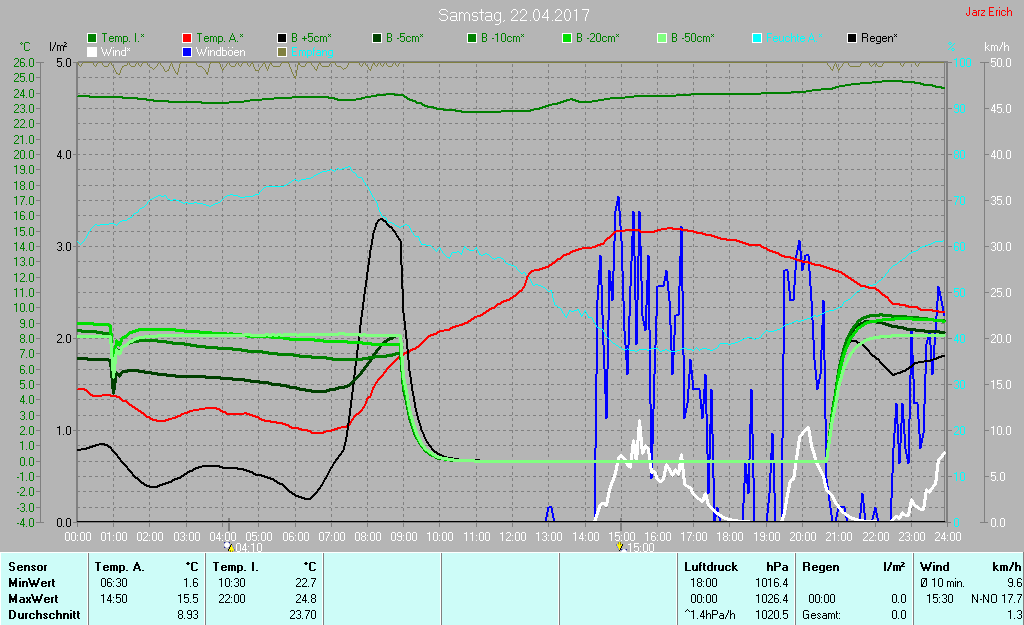Click the 'l/m²' rain axis unit label

[59, 47]
